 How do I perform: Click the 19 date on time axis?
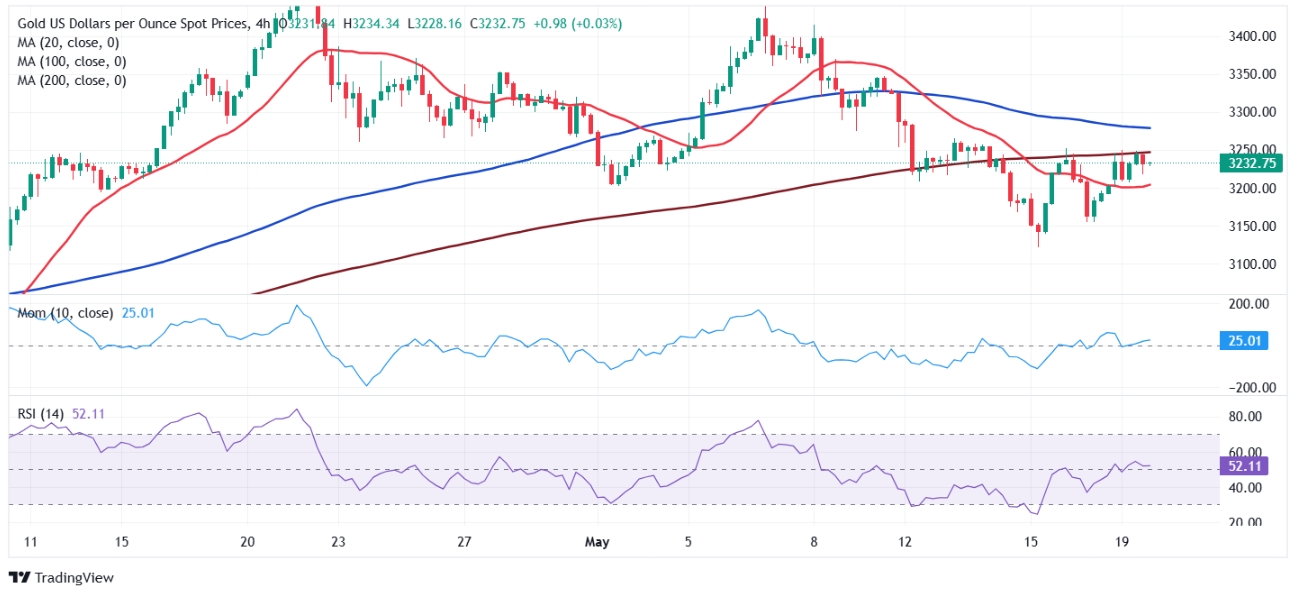click(x=1122, y=541)
